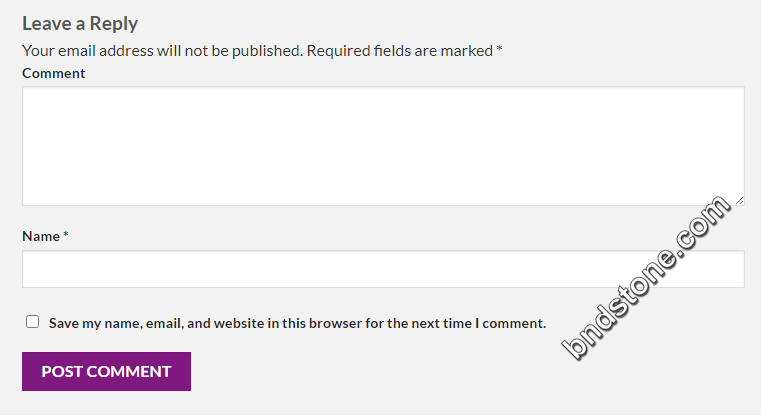Click the 'Your email address will not be published' note

coord(163,50)
